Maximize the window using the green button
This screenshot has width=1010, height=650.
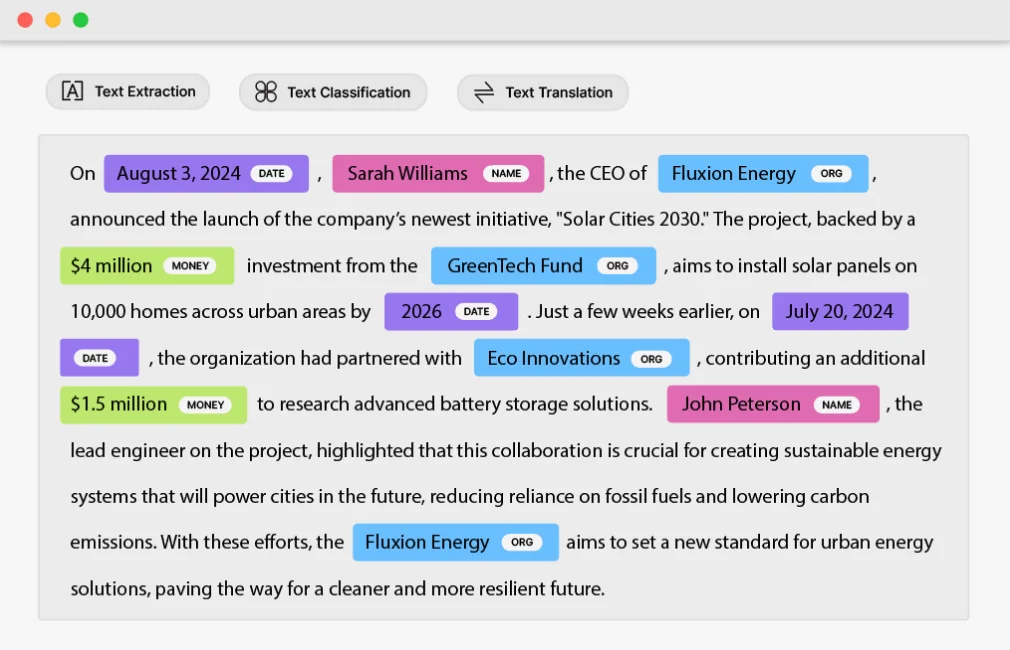coord(81,20)
